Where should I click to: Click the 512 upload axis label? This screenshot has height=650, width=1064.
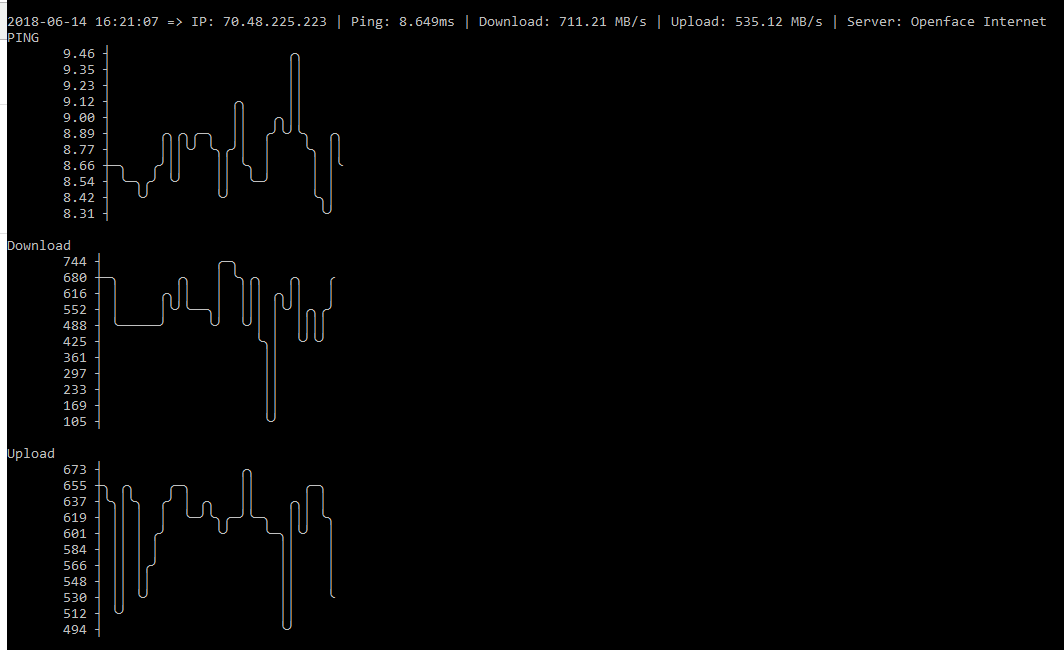point(75,613)
